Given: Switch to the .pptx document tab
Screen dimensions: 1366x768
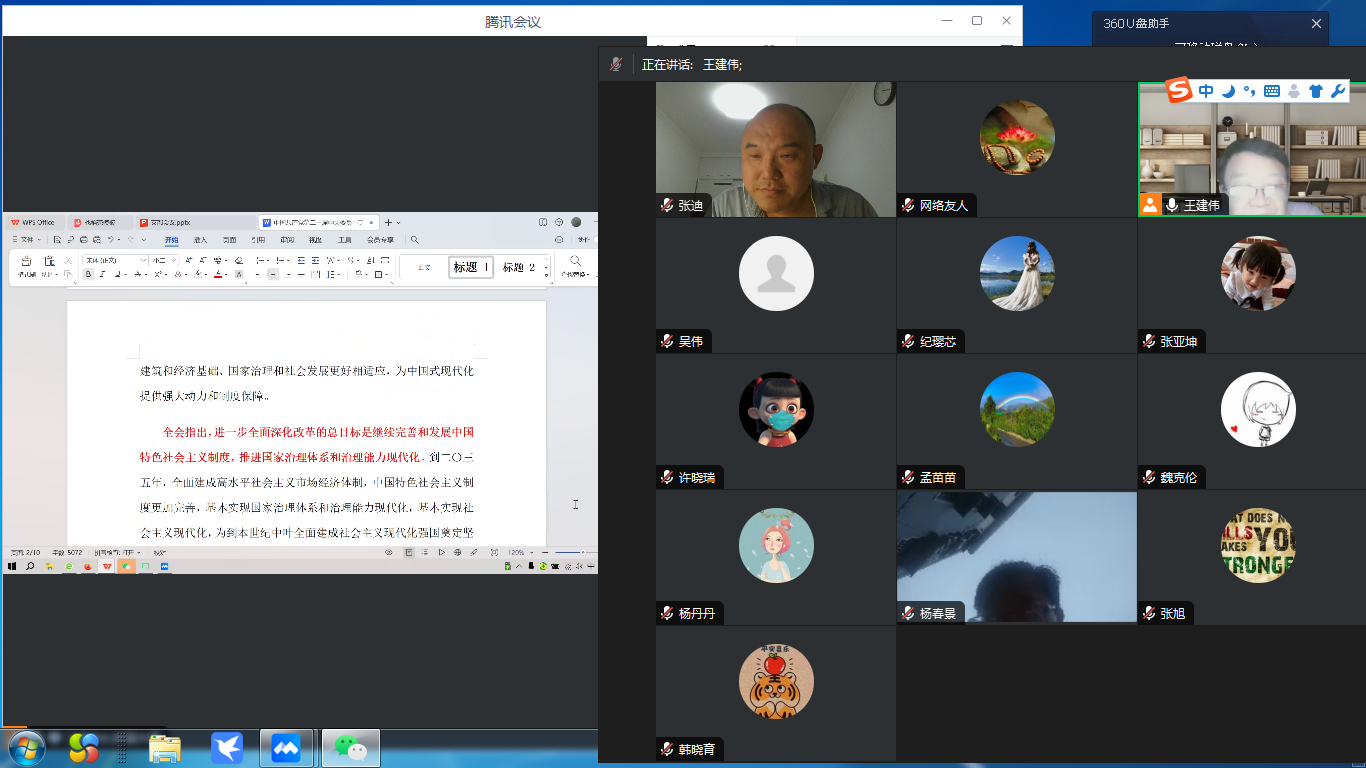Looking at the screenshot, I should click(x=165, y=222).
